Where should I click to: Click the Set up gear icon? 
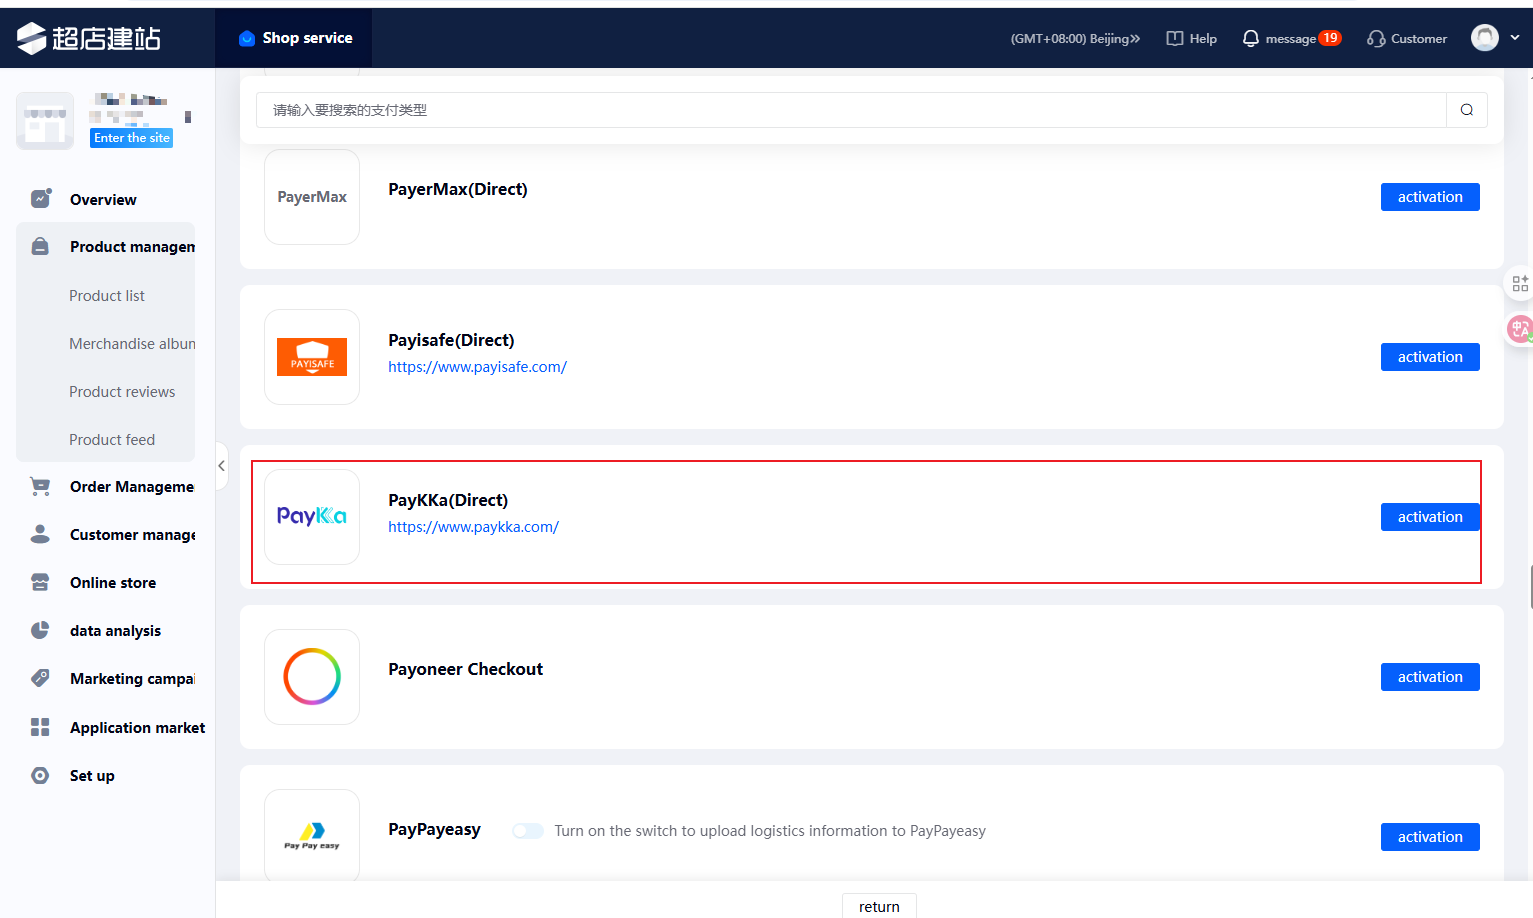(40, 776)
